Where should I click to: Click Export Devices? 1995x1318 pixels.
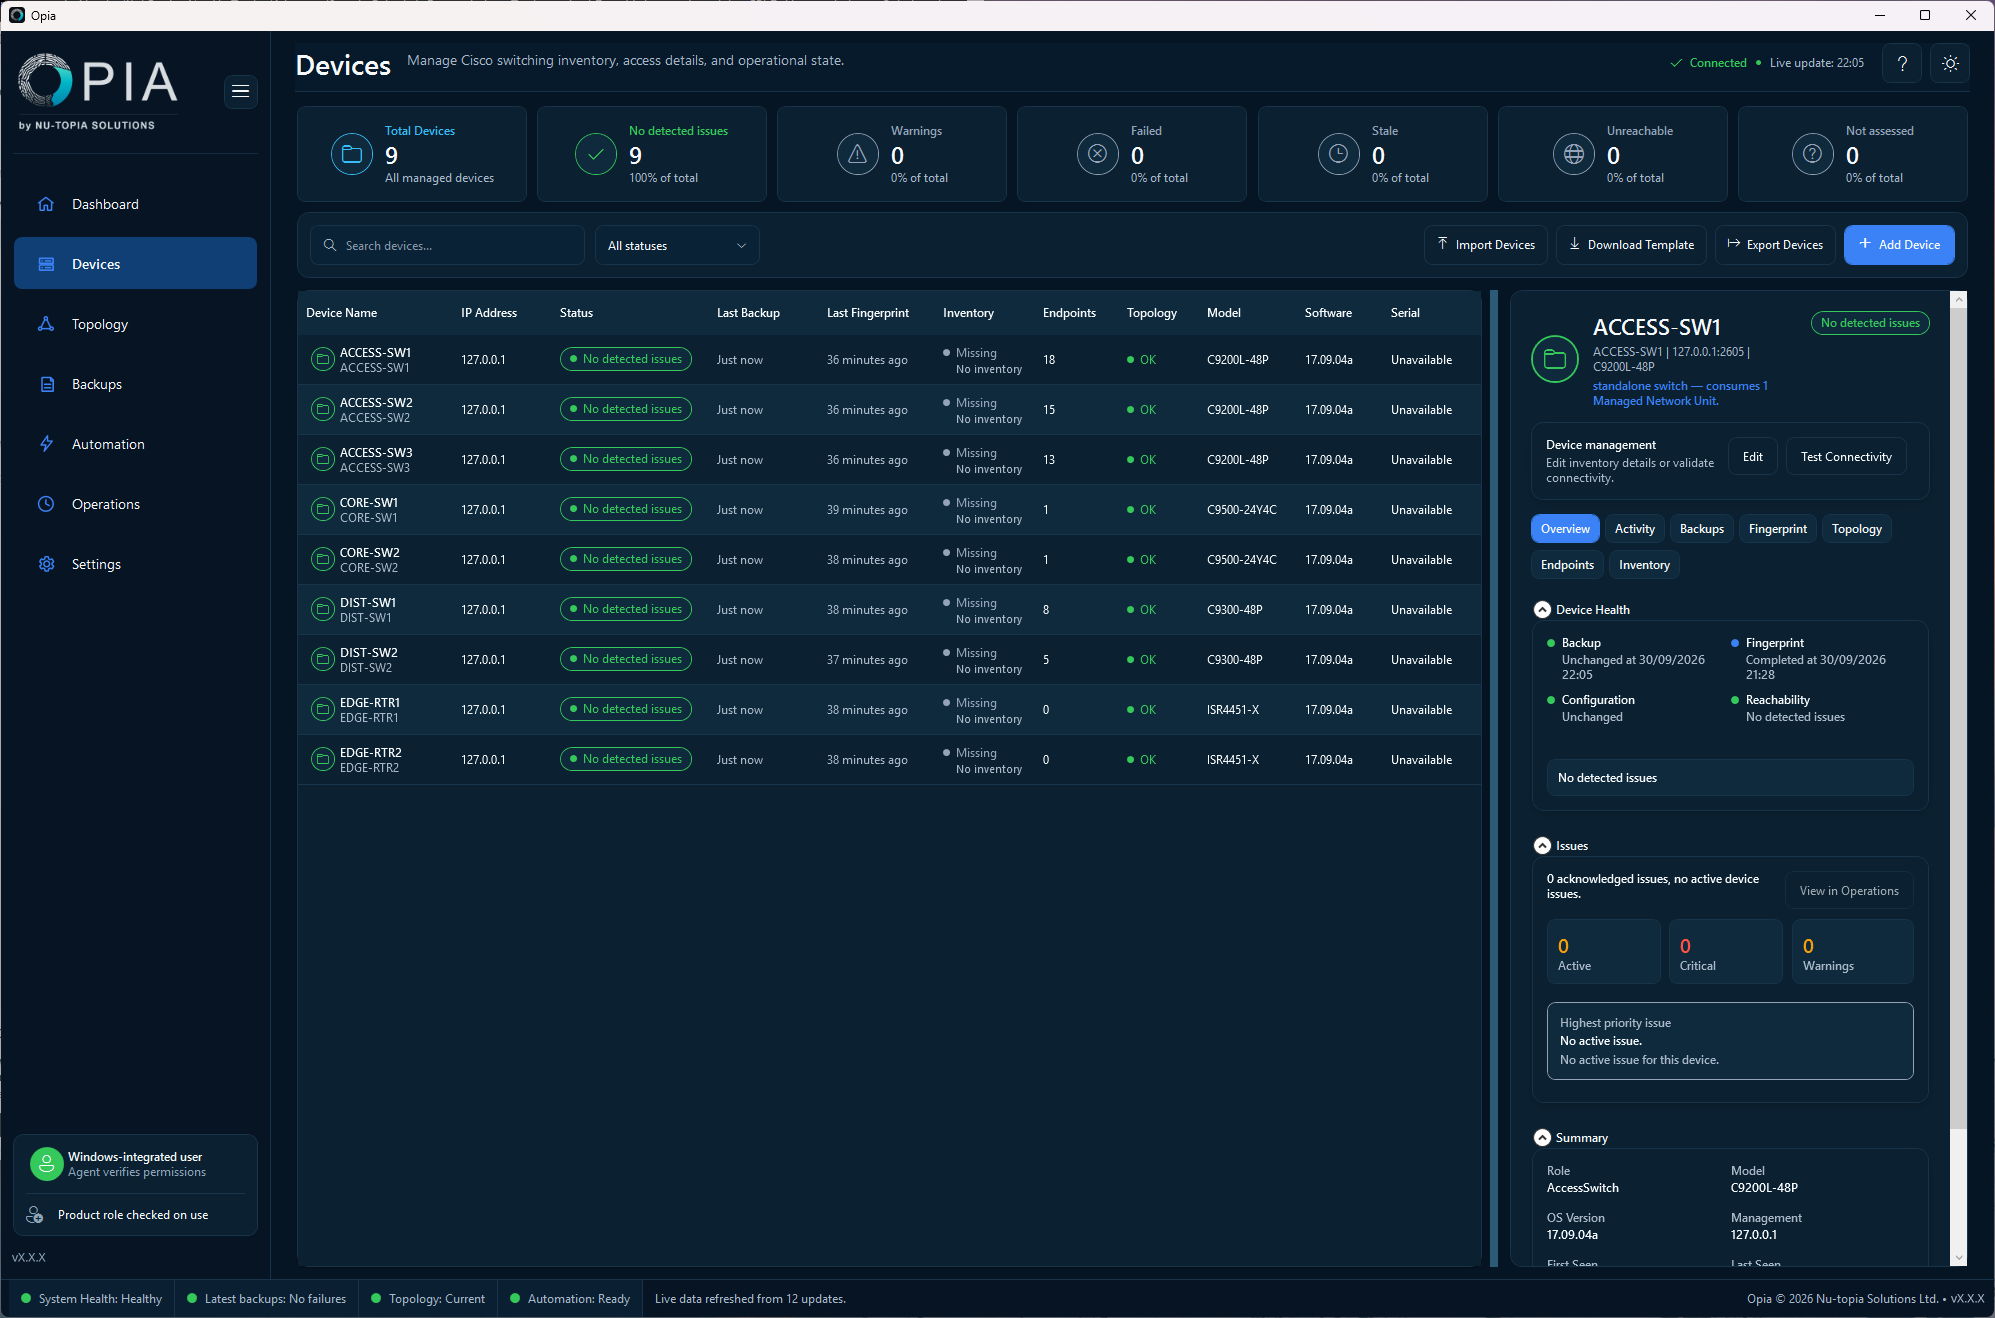[1774, 245]
